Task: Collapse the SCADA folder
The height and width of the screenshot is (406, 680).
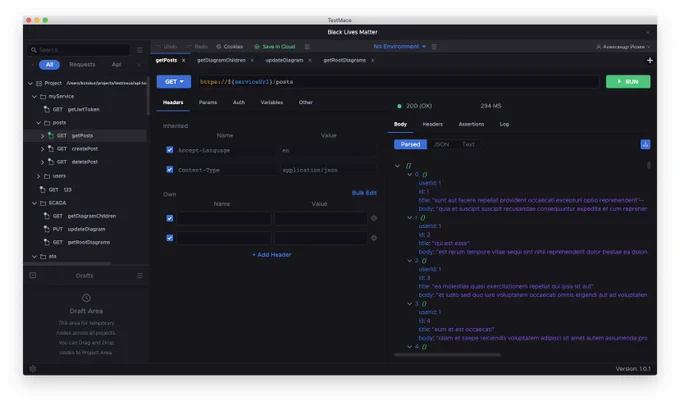Action: (34, 203)
